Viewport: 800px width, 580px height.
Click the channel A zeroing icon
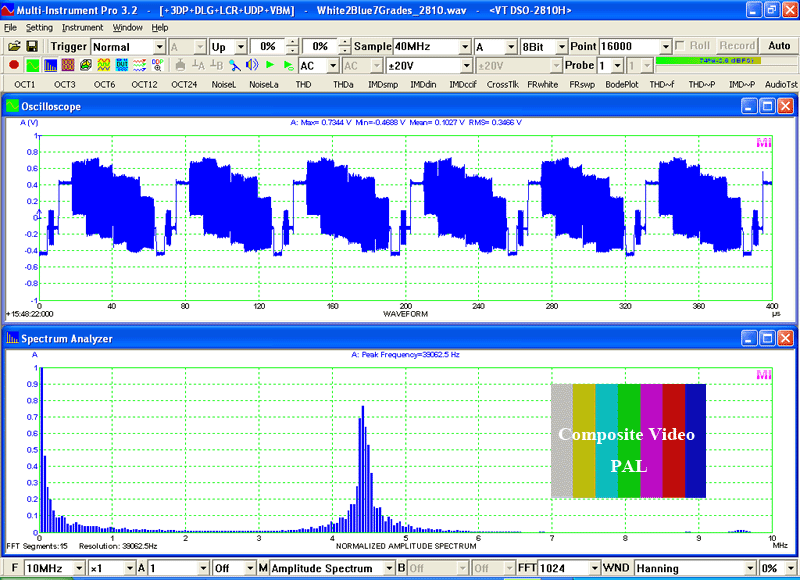pyautogui.click(x=198, y=65)
